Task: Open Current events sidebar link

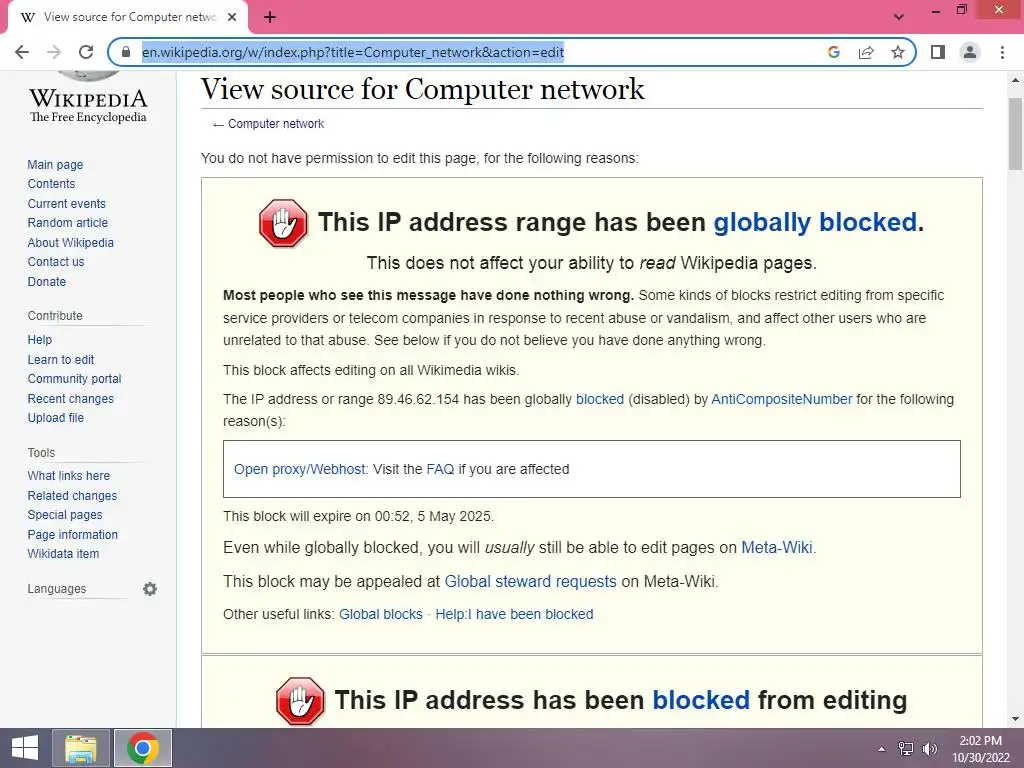Action: point(67,204)
